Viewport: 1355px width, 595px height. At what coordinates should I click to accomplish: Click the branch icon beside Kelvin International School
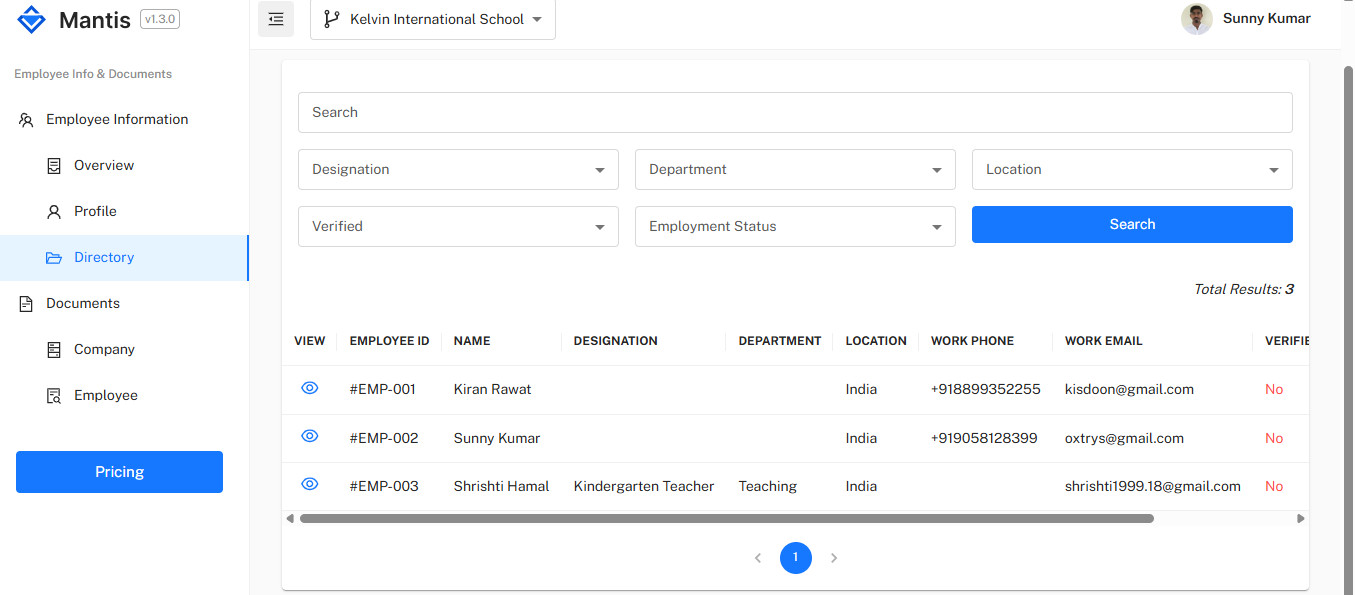[x=332, y=19]
